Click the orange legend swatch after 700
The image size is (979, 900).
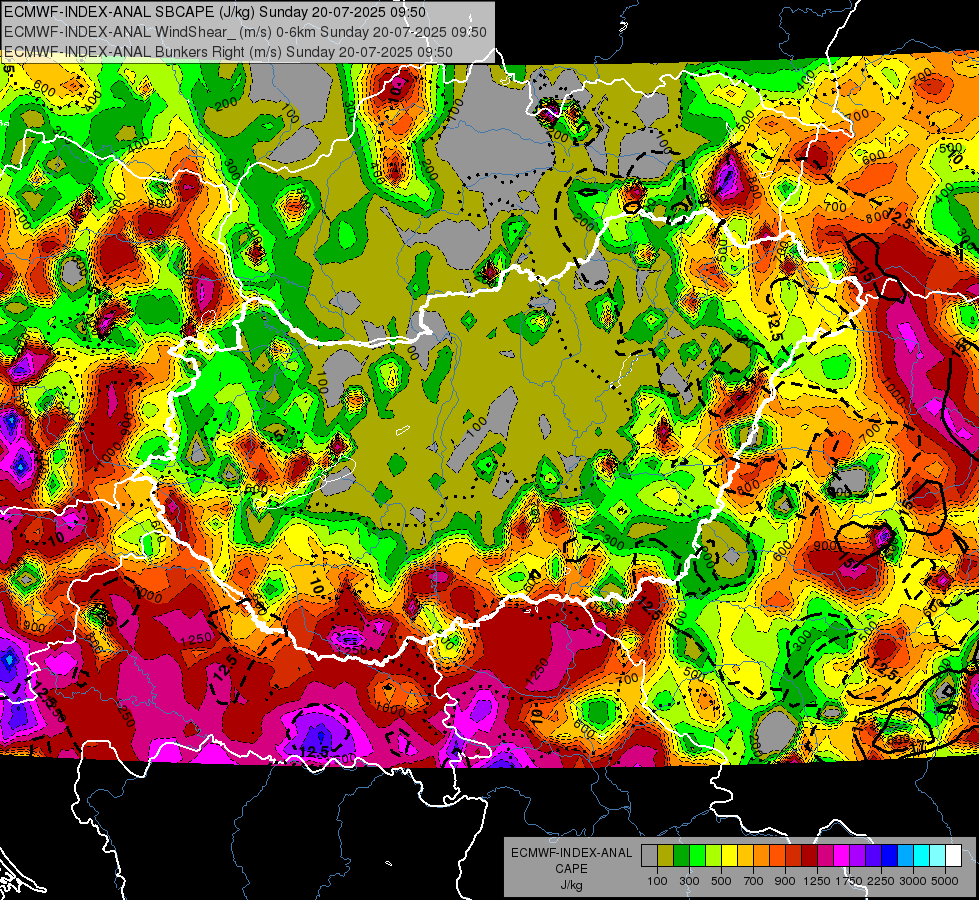(762, 856)
